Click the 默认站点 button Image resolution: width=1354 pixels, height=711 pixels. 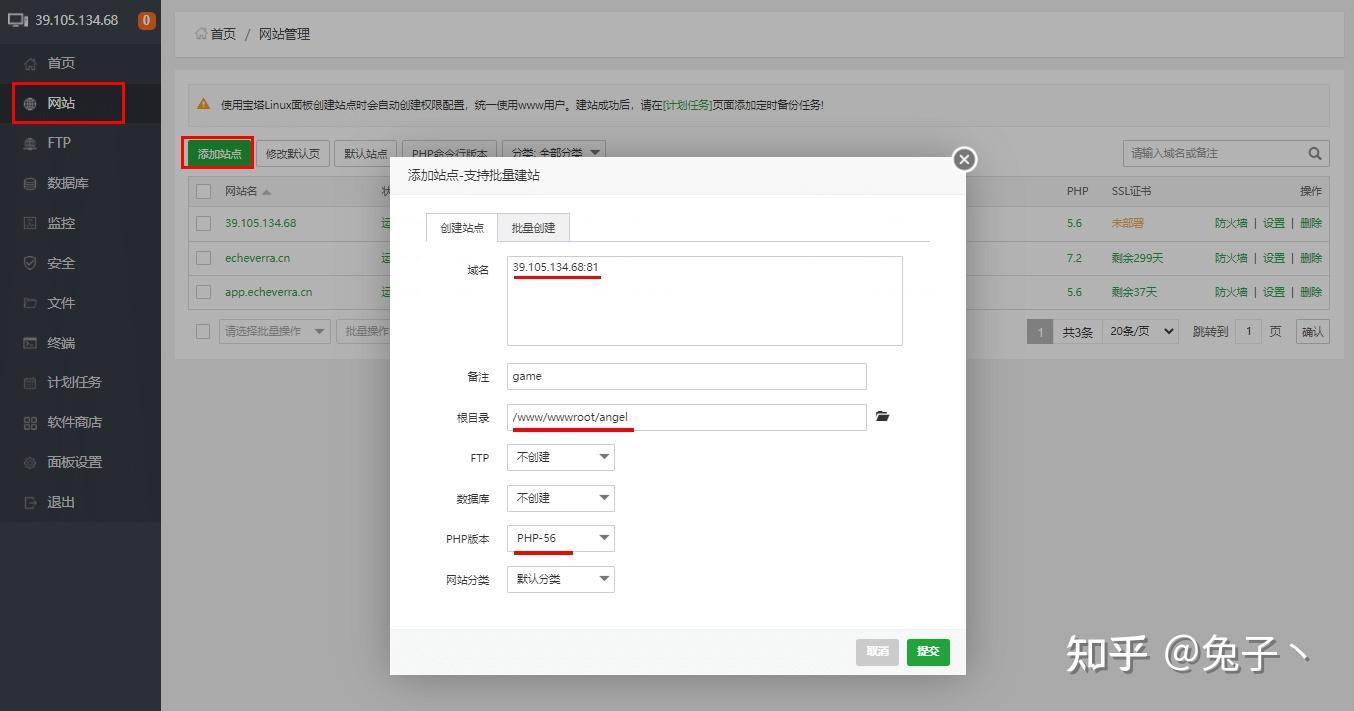pyautogui.click(x=366, y=153)
